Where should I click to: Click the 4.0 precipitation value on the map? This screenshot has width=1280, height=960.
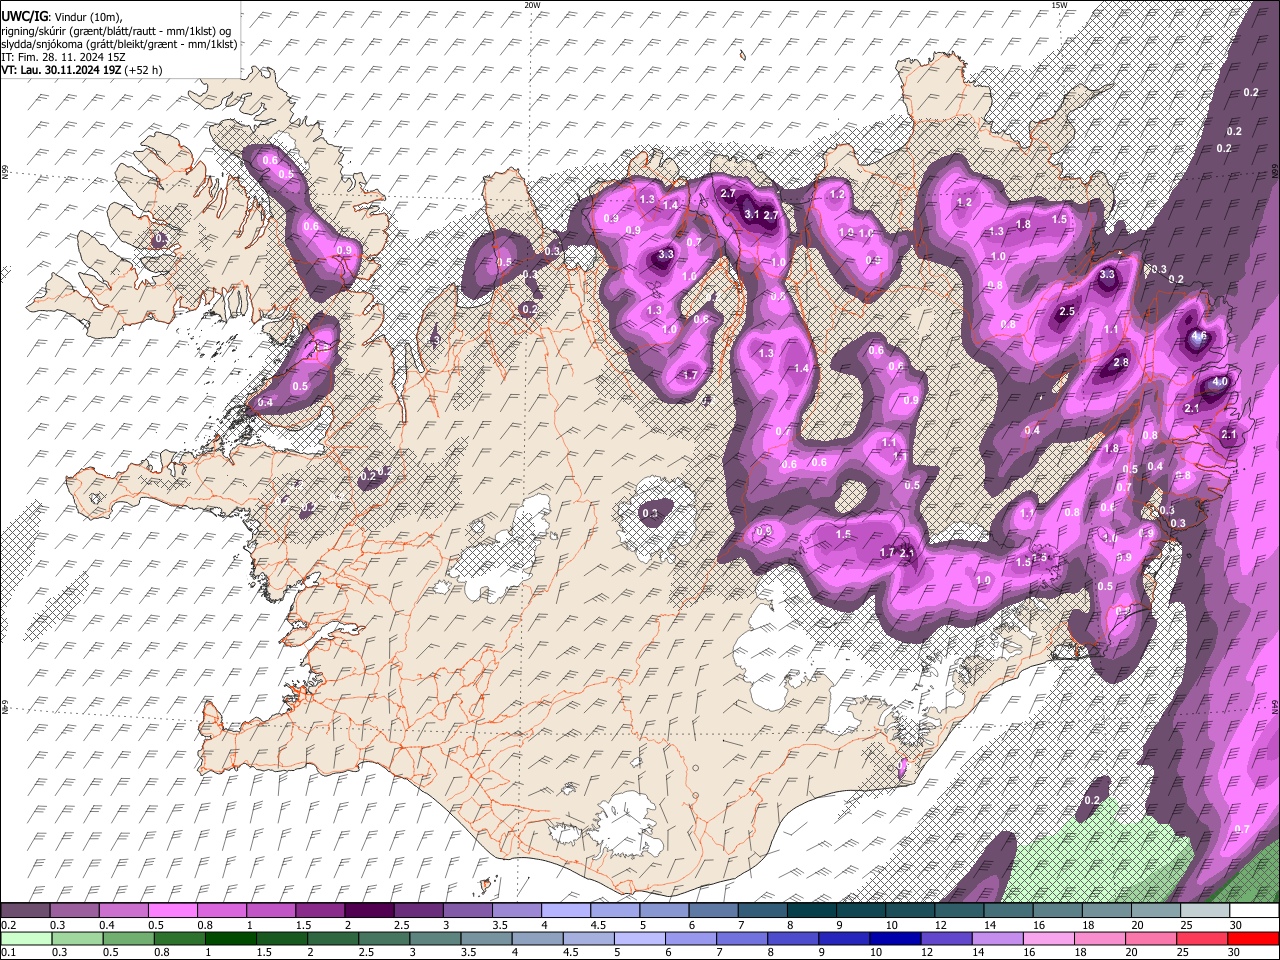[x=1220, y=382]
